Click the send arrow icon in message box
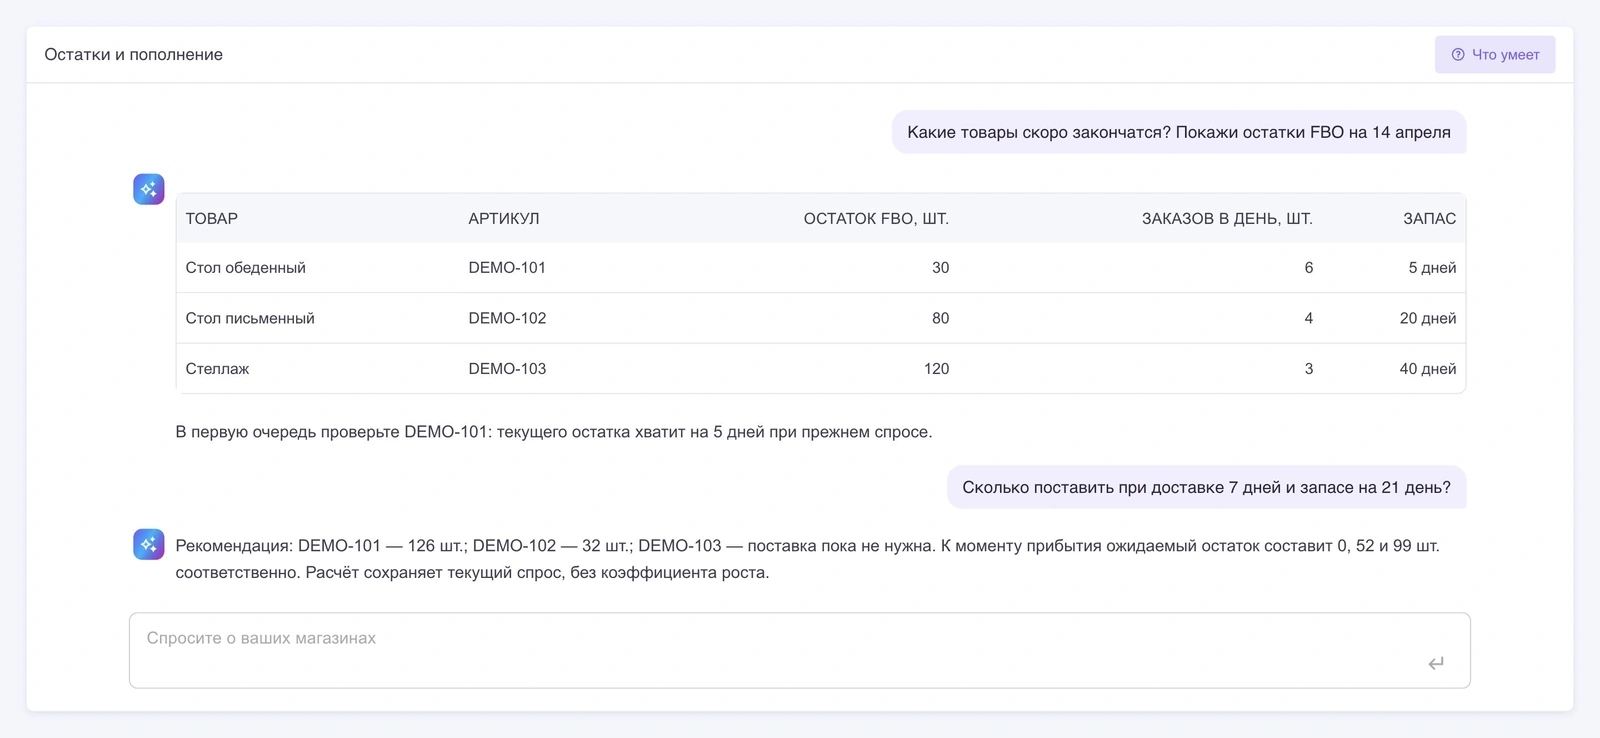This screenshot has height=738, width=1600. coord(1436,663)
